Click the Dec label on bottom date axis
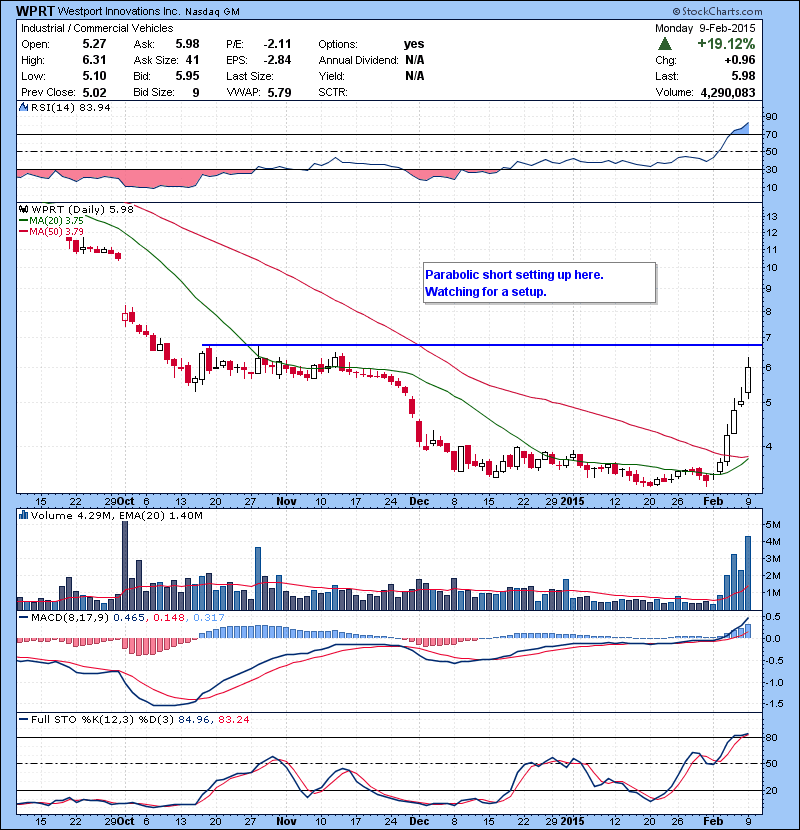This screenshot has width=800, height=830. [419, 820]
